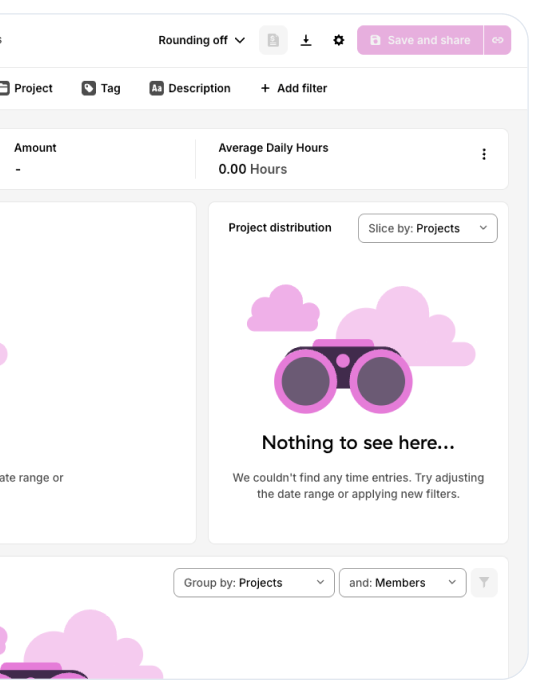Open report settings gear icon

[x=338, y=40]
